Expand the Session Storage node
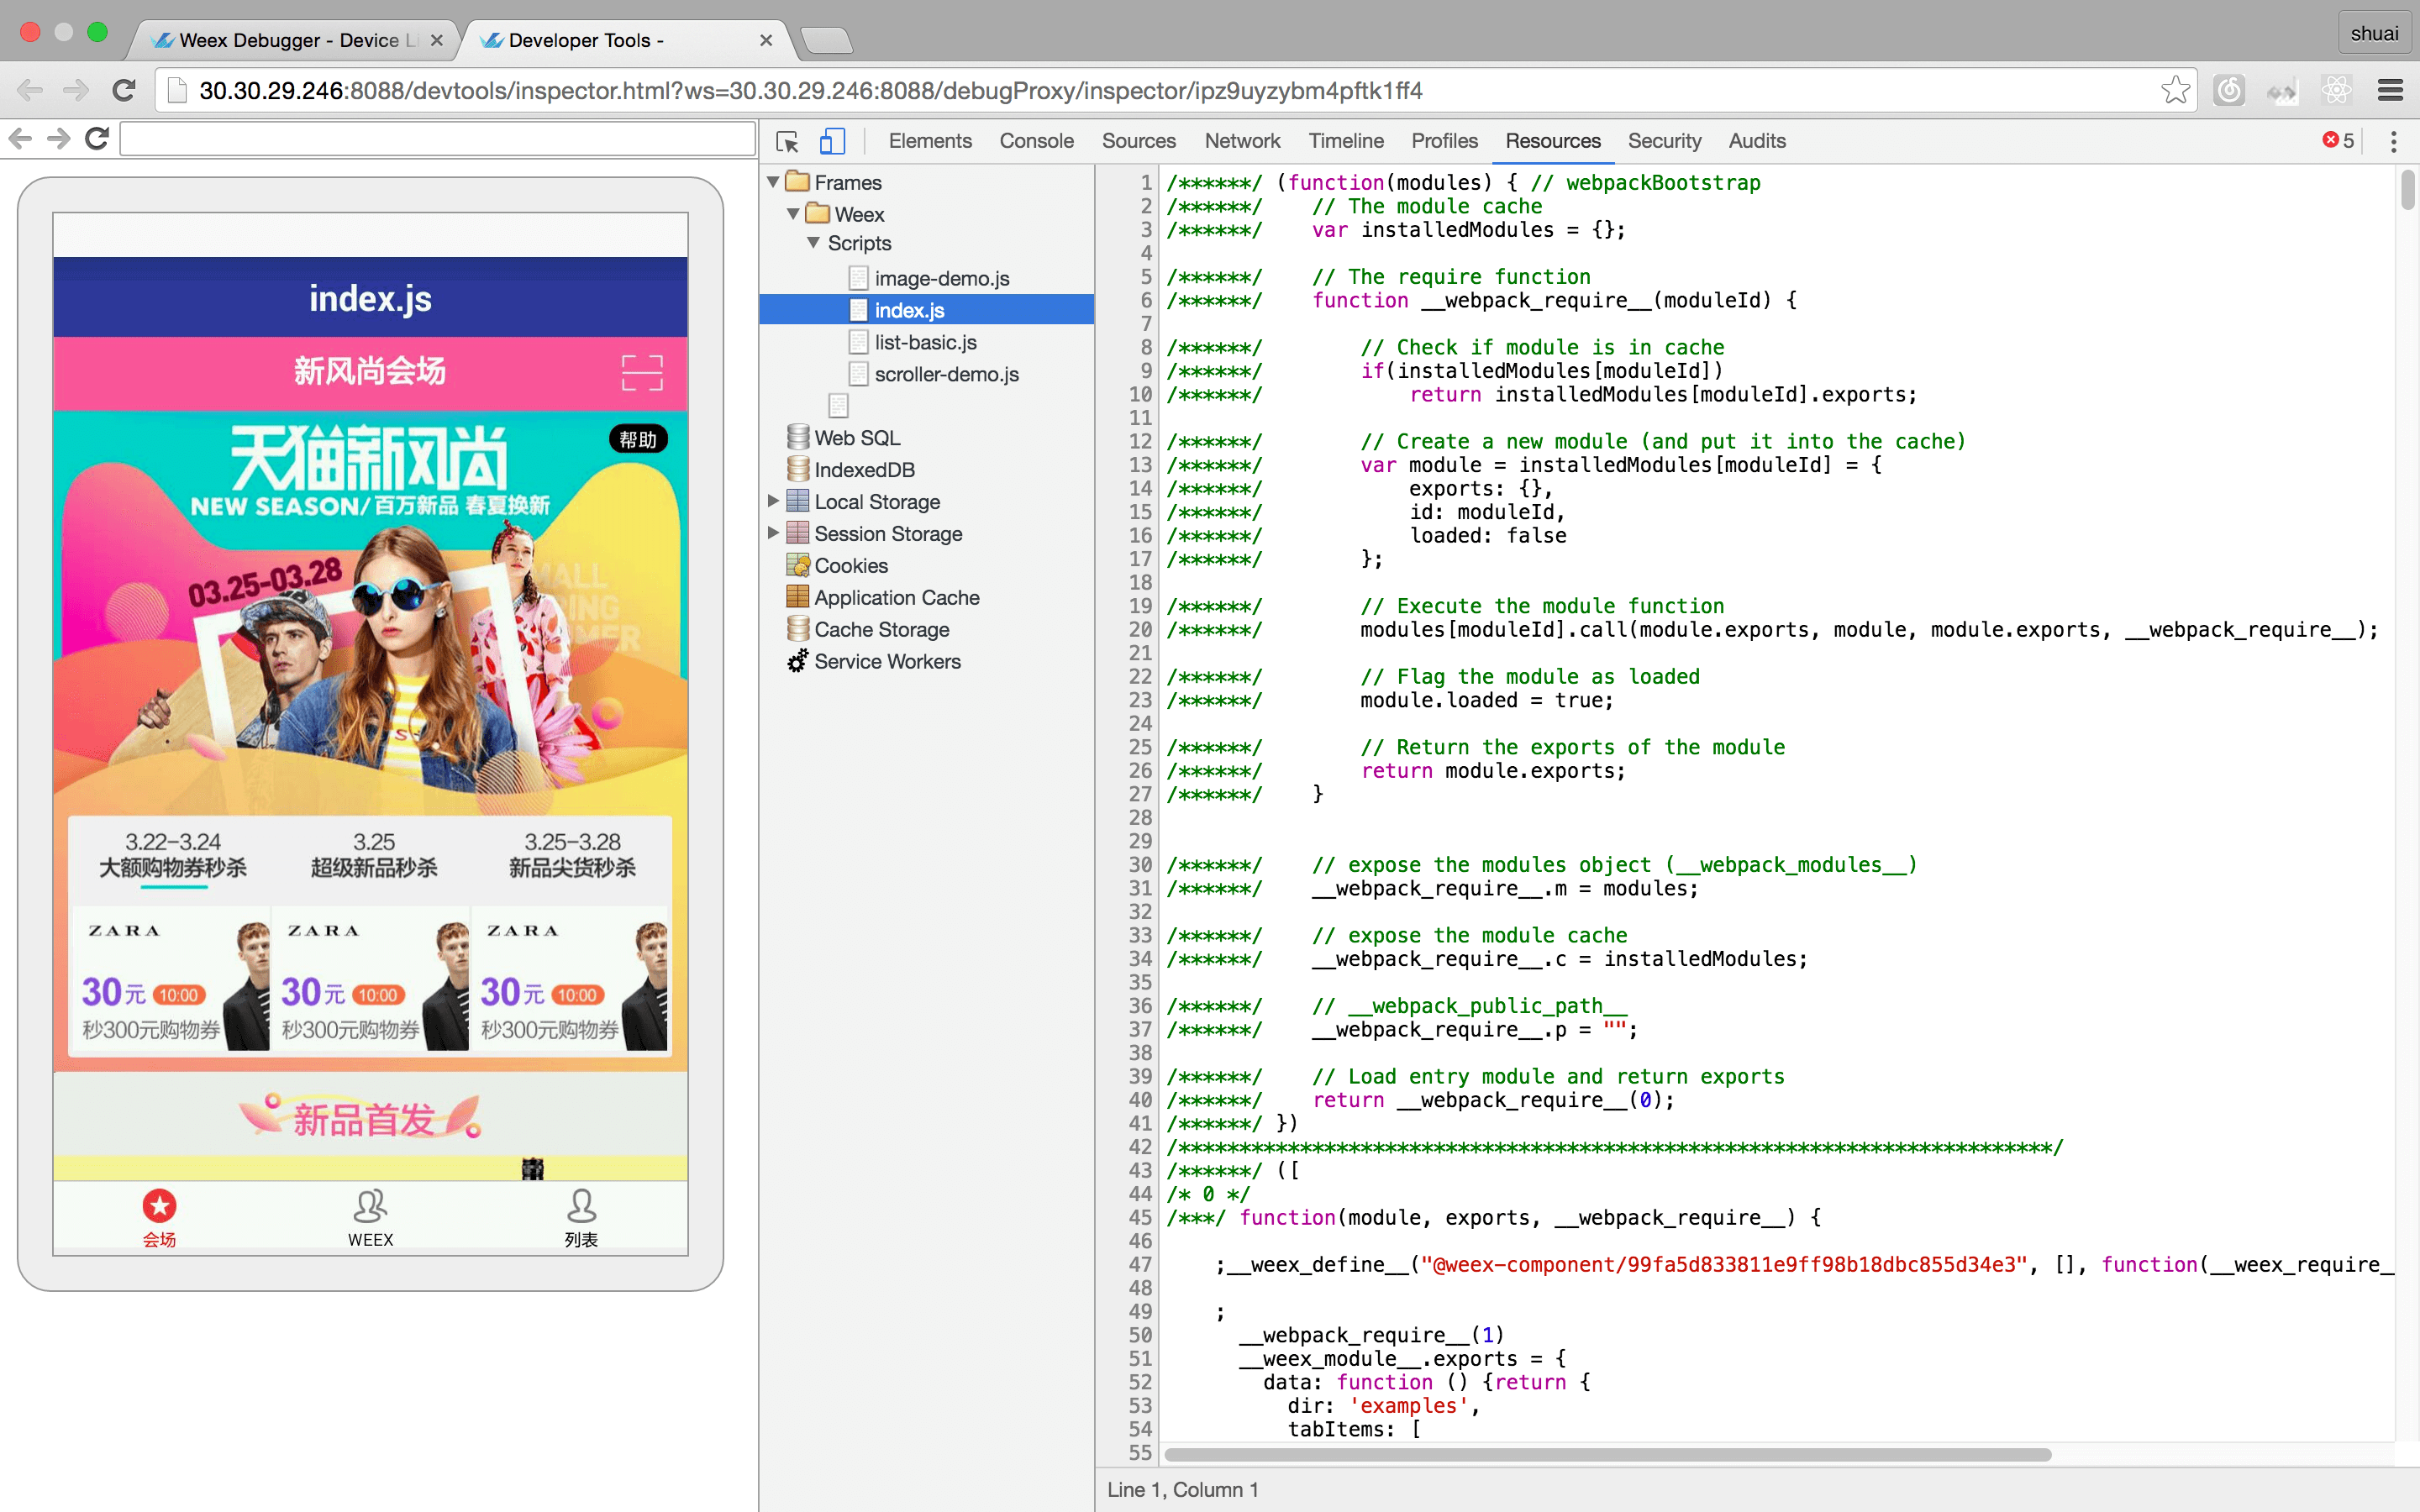Viewport: 2420px width, 1512px height. point(773,533)
